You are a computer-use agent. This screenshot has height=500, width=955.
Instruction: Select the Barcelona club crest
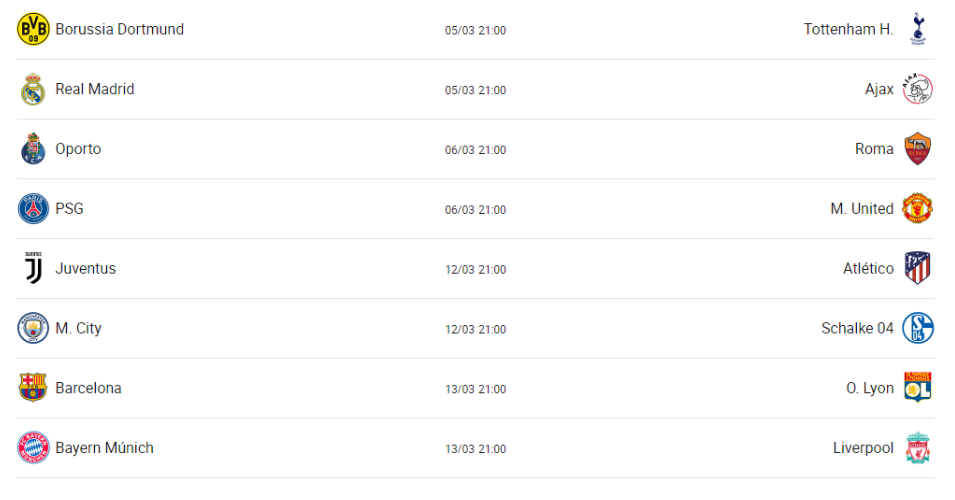[x=33, y=388]
